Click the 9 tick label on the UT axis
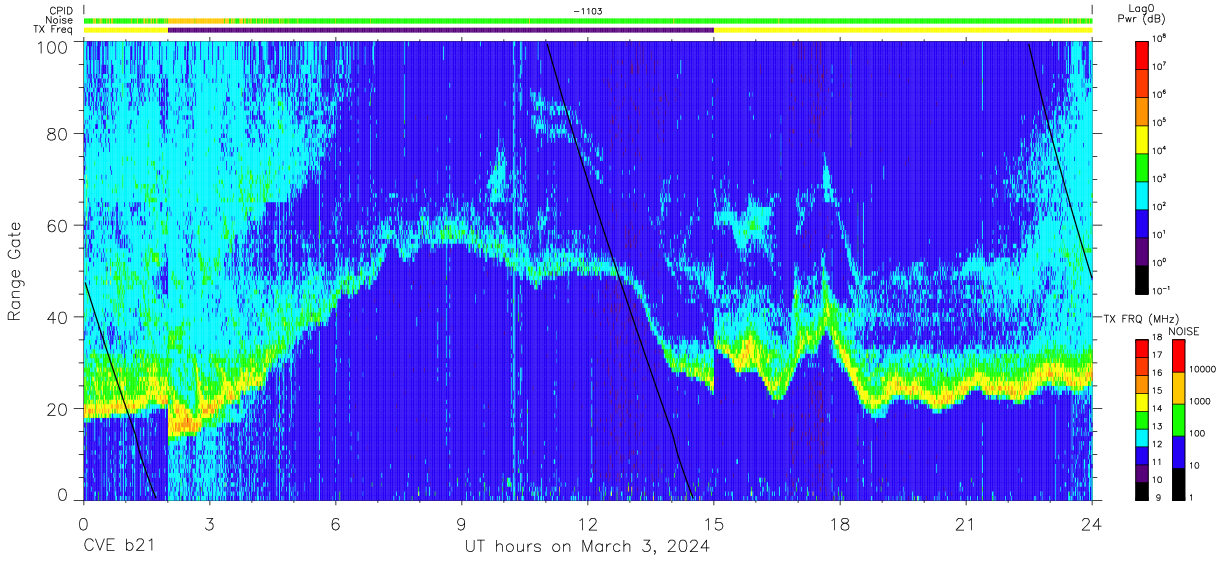Screen dimensions: 1228x567 [461, 524]
